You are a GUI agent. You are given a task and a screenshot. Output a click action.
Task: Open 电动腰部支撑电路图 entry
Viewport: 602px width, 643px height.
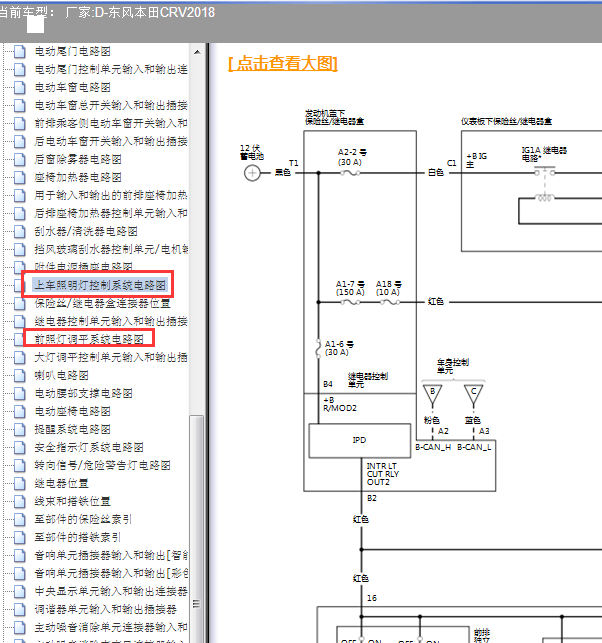point(83,393)
